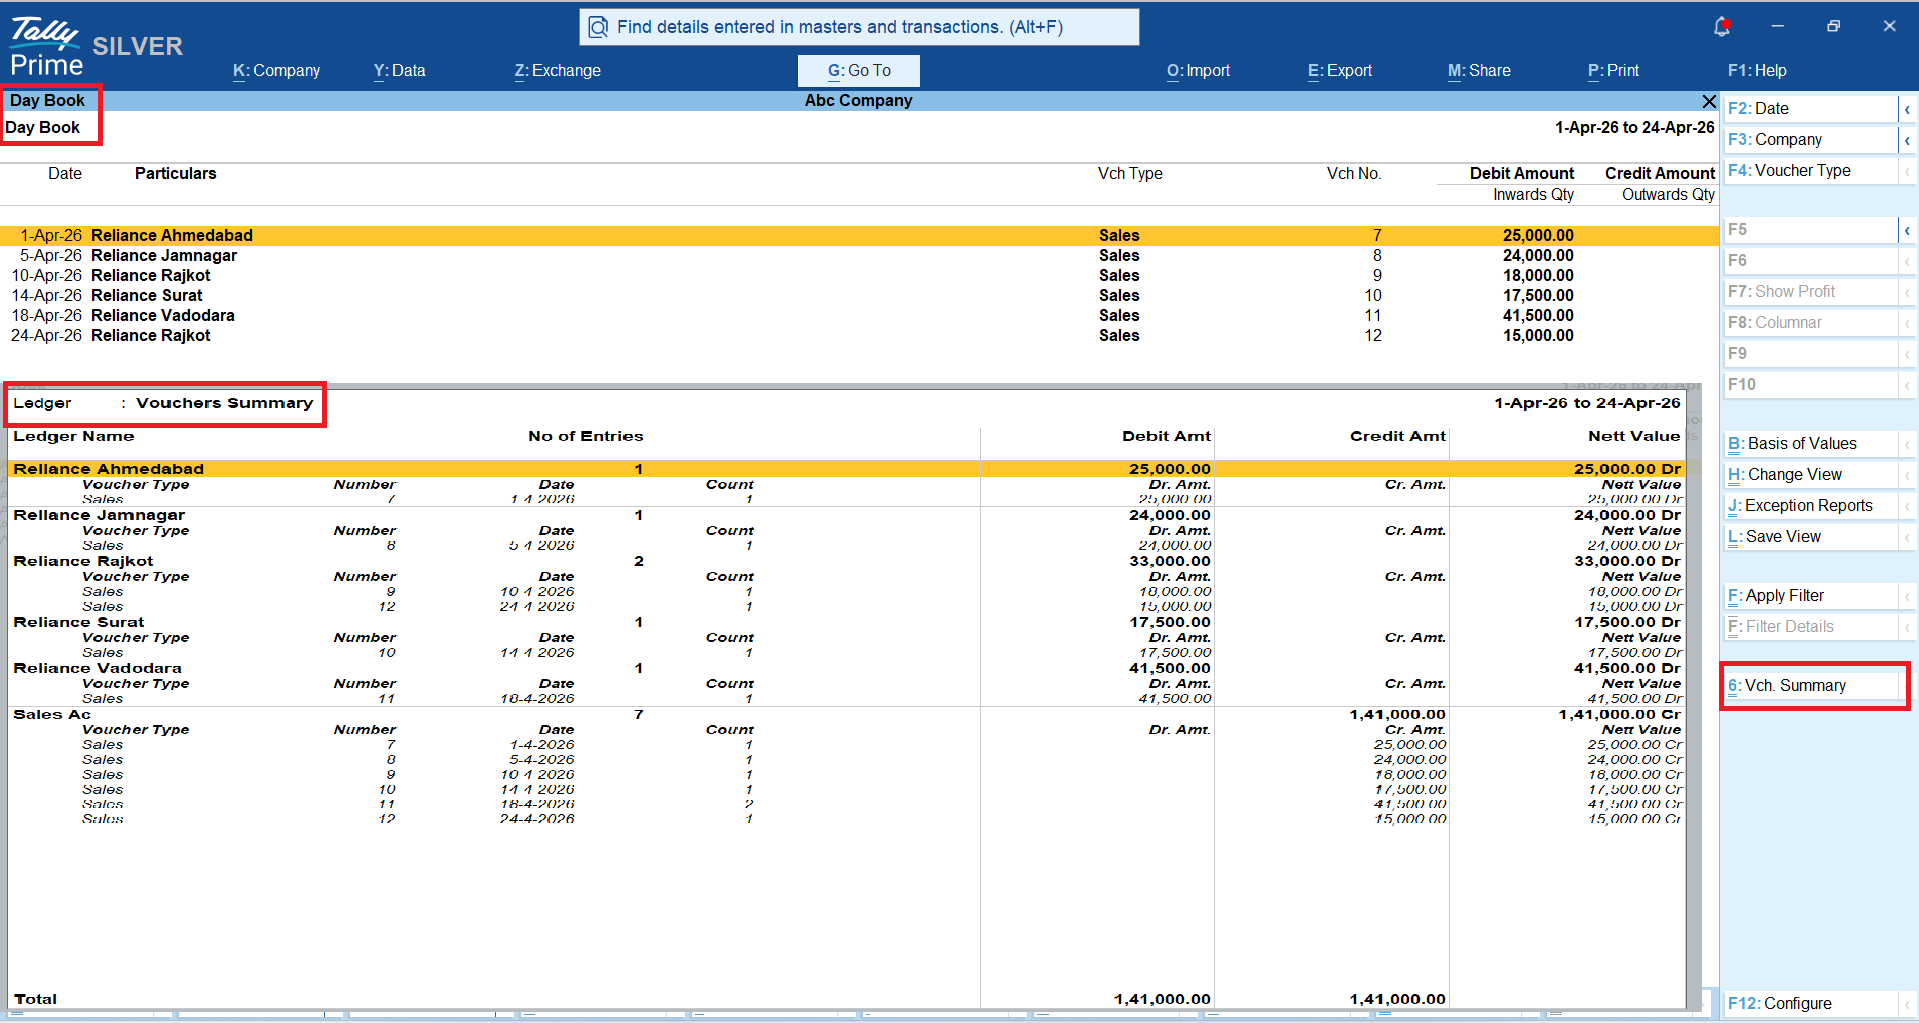The width and height of the screenshot is (1919, 1023).
Task: Open the K: Company menu
Action: click(x=277, y=70)
